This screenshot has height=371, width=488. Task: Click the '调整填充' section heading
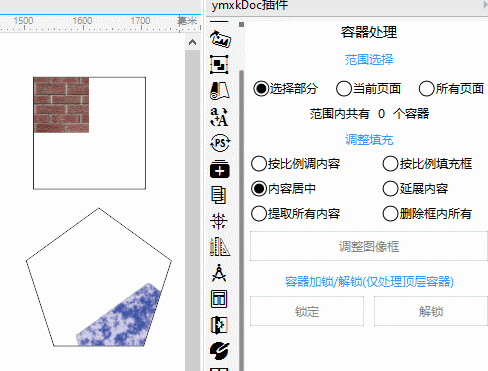click(x=369, y=140)
